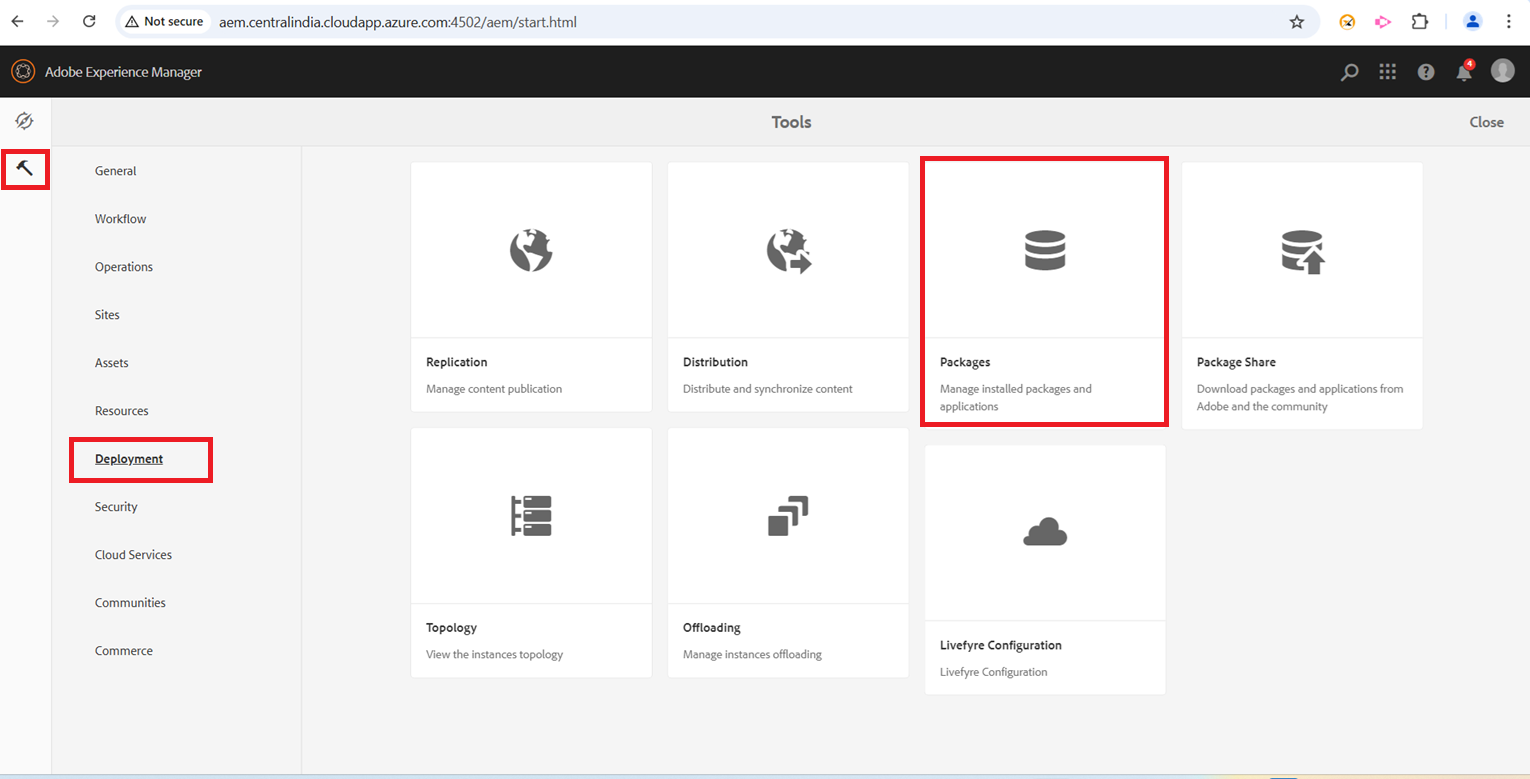
Task: Open the Package Share card title
Action: click(x=1236, y=362)
